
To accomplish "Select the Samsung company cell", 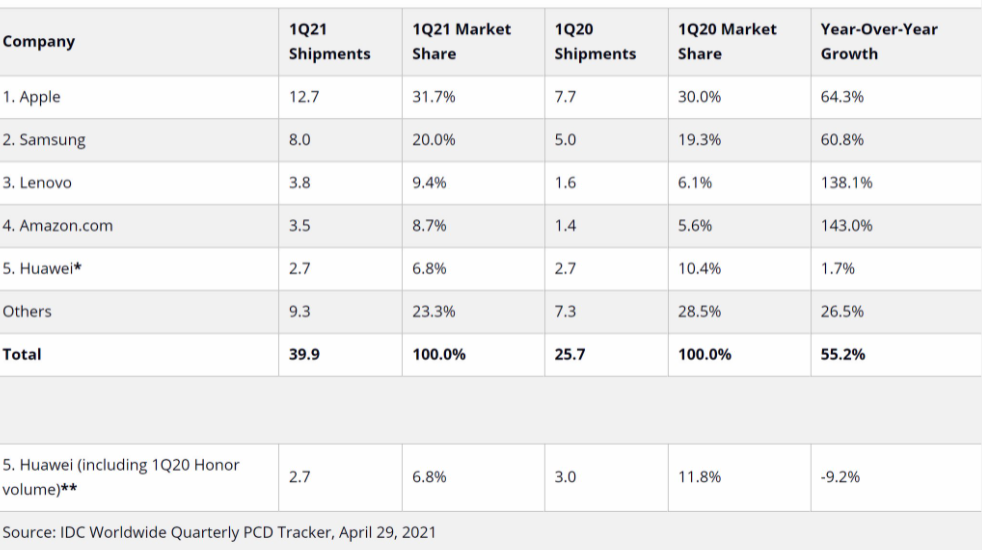I will [x=47, y=140].
